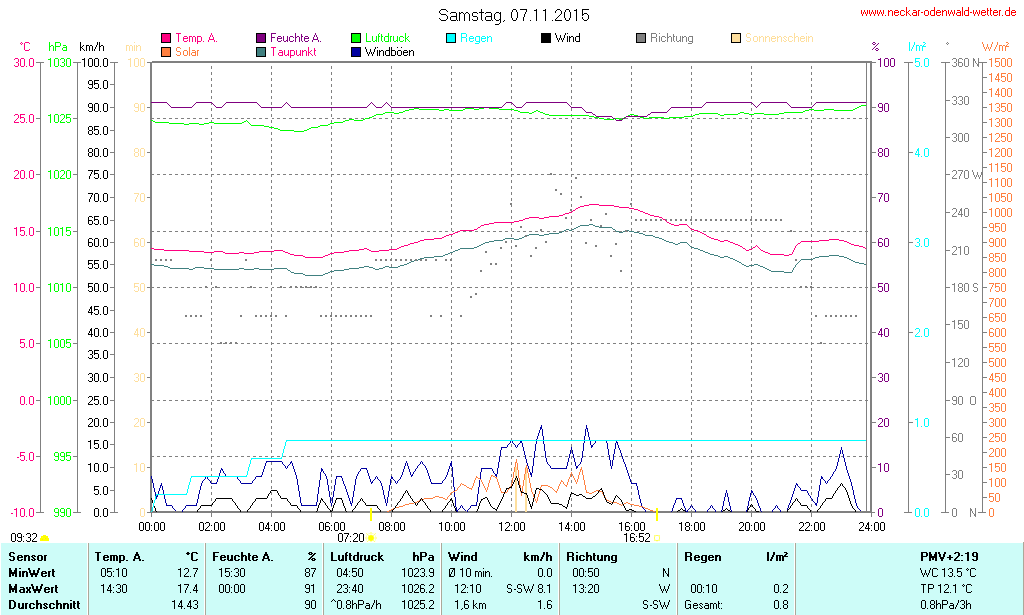Click the dark blue Windböen legend swatch
1024x615 pixels.
tap(356, 51)
